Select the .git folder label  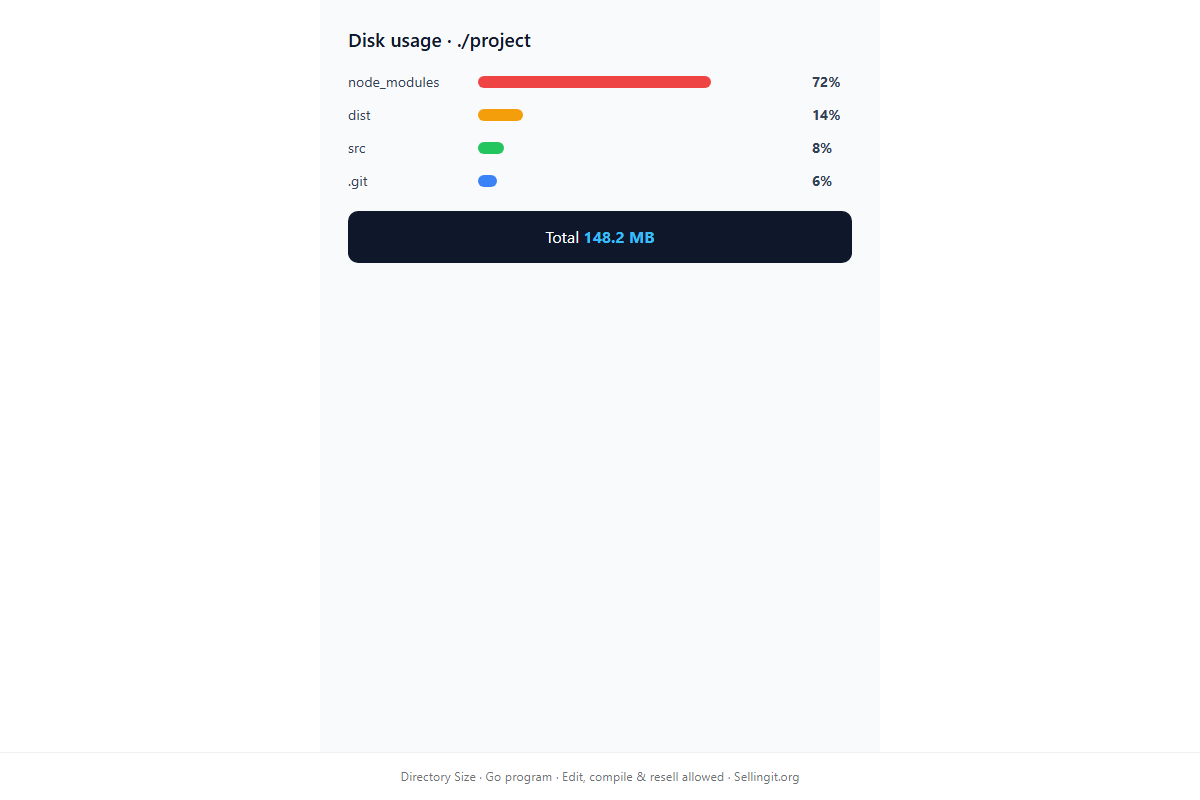click(358, 181)
